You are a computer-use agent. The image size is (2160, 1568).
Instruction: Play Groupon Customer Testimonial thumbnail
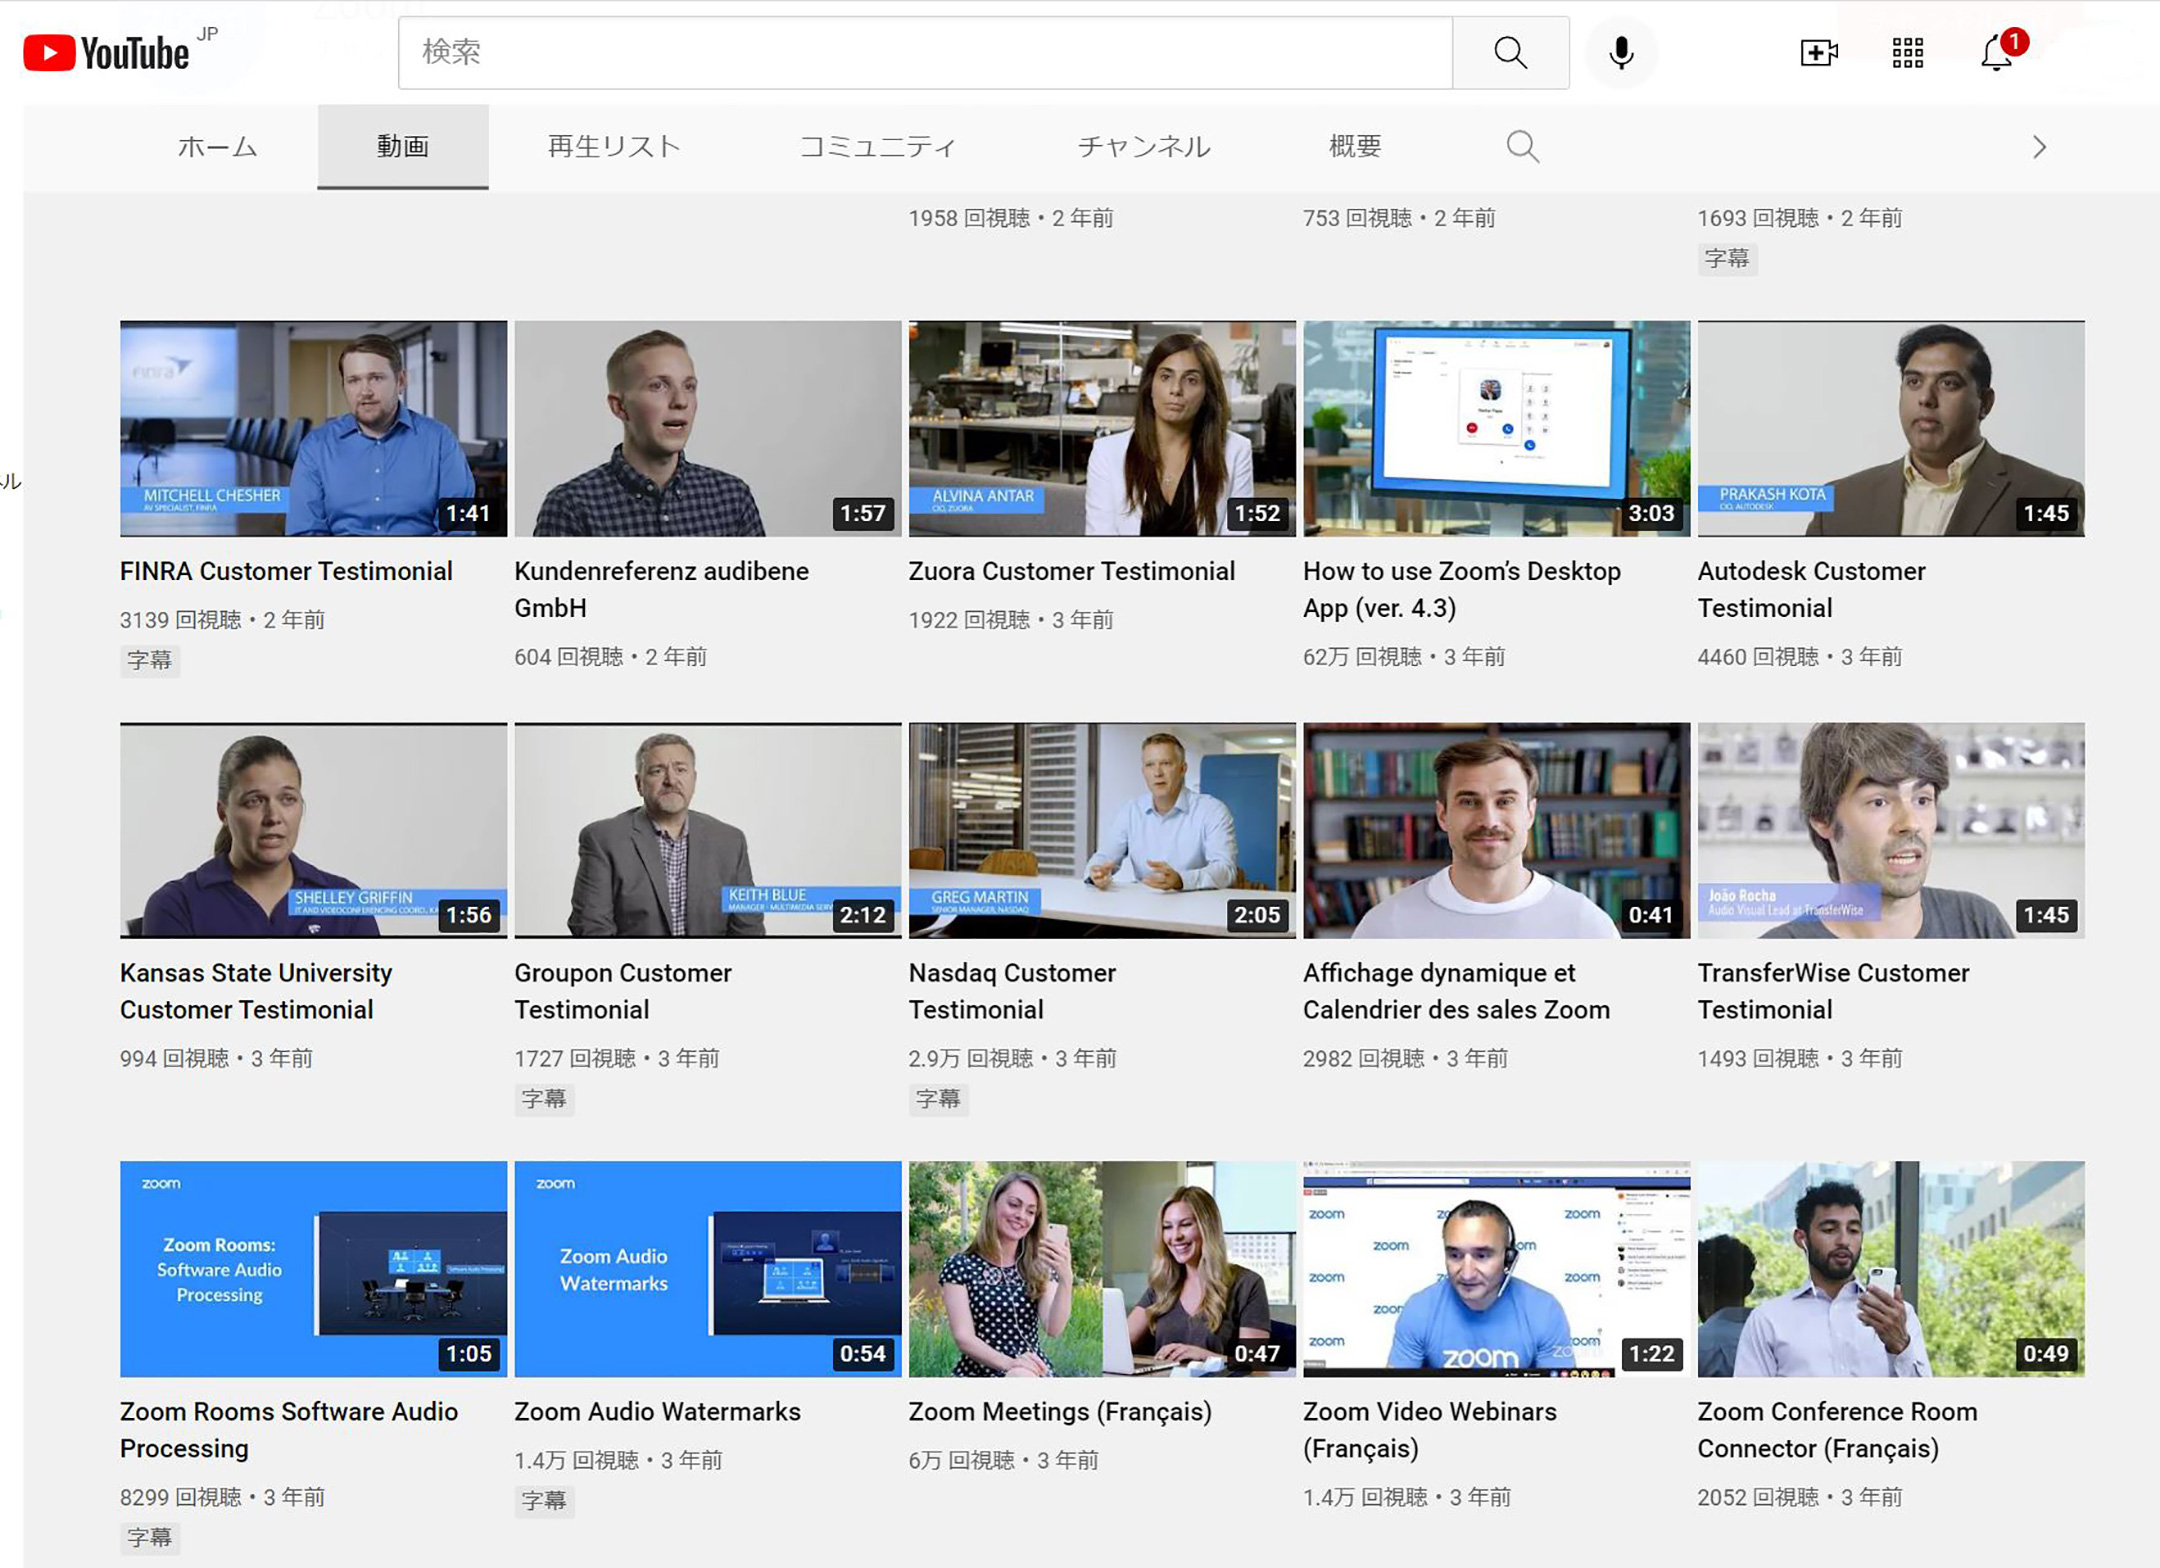tap(708, 830)
